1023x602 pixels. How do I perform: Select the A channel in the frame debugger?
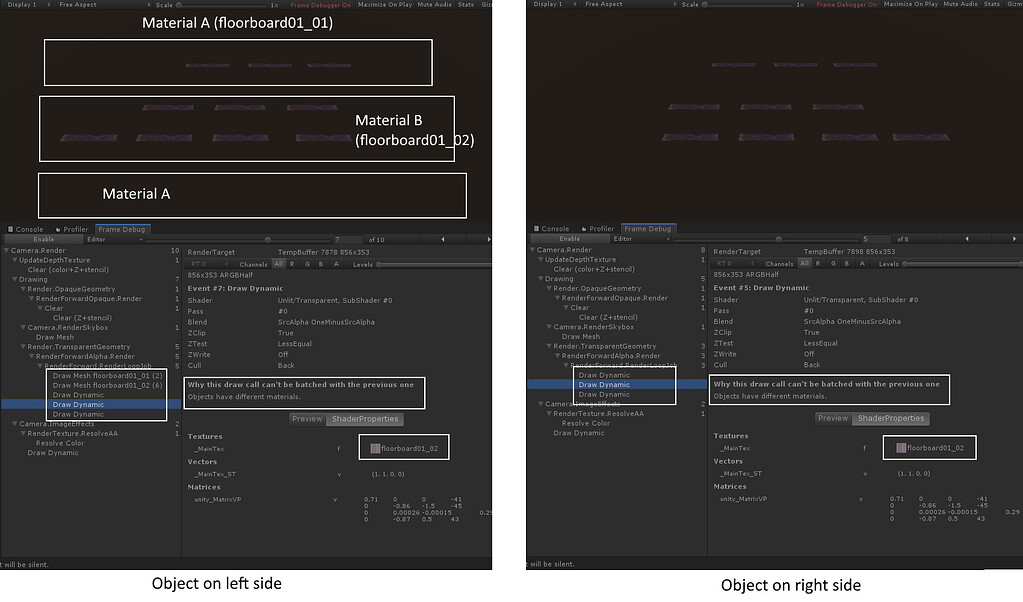(334, 264)
